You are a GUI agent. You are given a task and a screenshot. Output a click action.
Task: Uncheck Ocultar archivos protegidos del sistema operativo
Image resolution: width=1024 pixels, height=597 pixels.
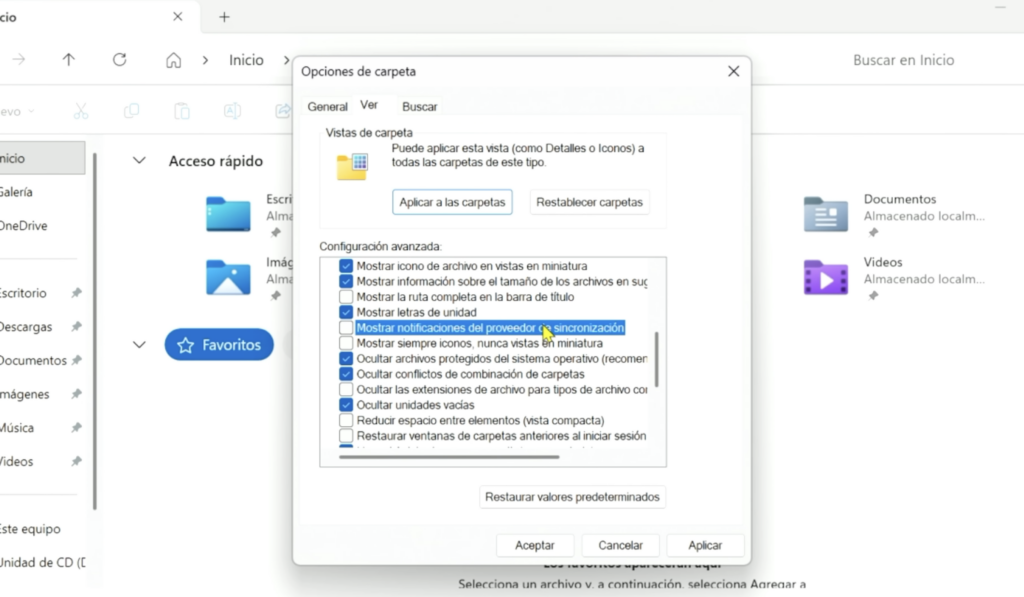pos(346,359)
